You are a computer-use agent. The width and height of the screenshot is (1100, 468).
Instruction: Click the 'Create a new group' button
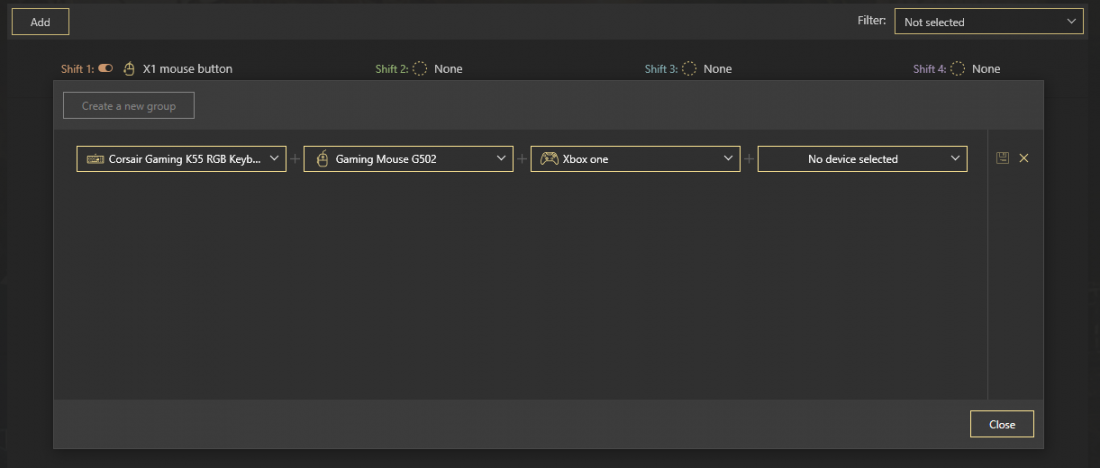(128, 106)
